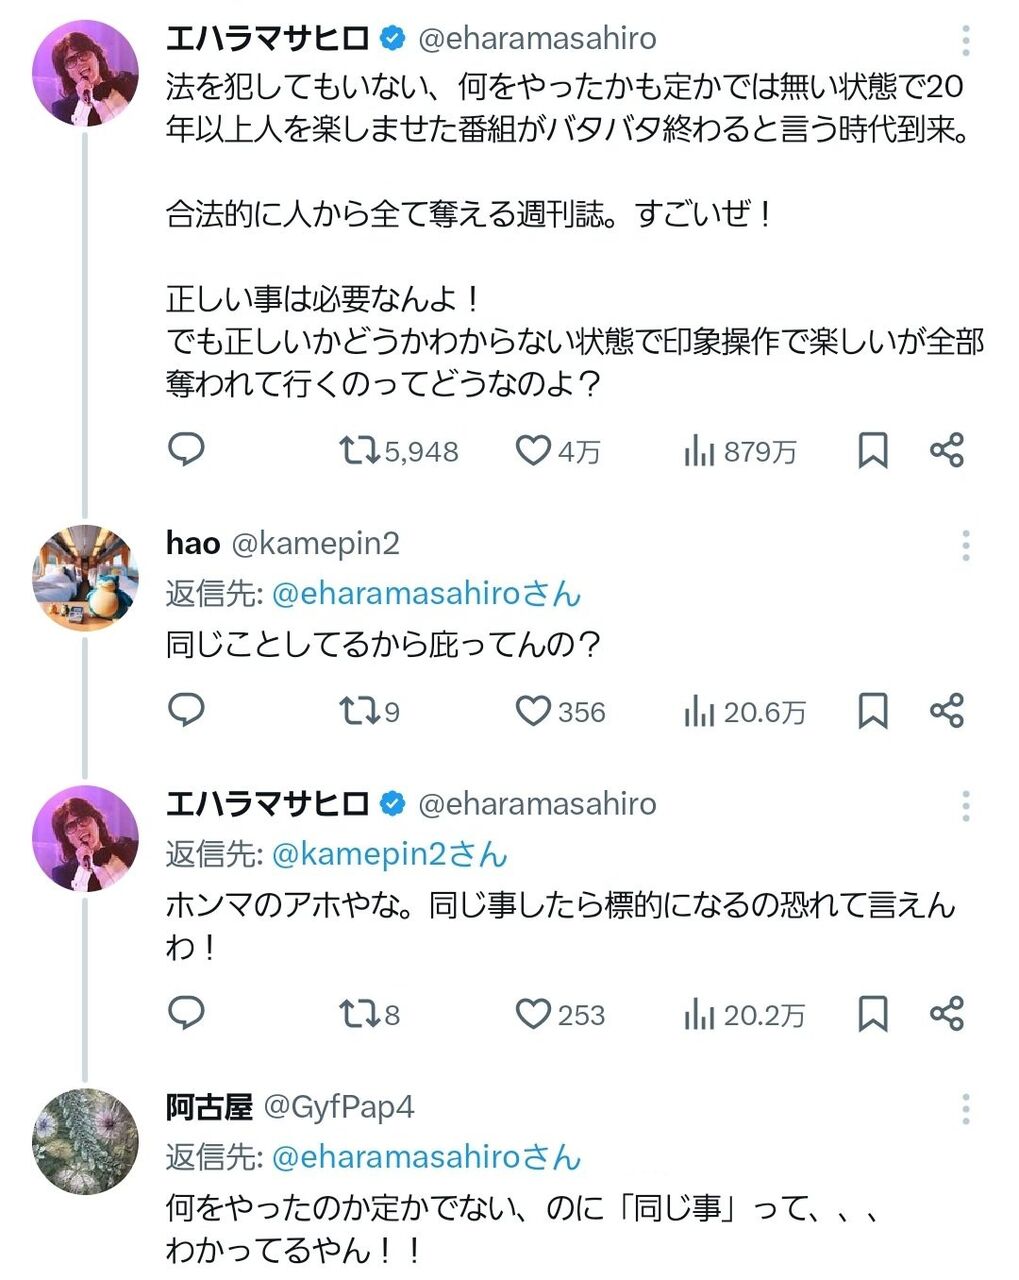Open @kamepin2 mention link
Image resolution: width=1019 pixels, height=1280 pixels.
(x=361, y=854)
